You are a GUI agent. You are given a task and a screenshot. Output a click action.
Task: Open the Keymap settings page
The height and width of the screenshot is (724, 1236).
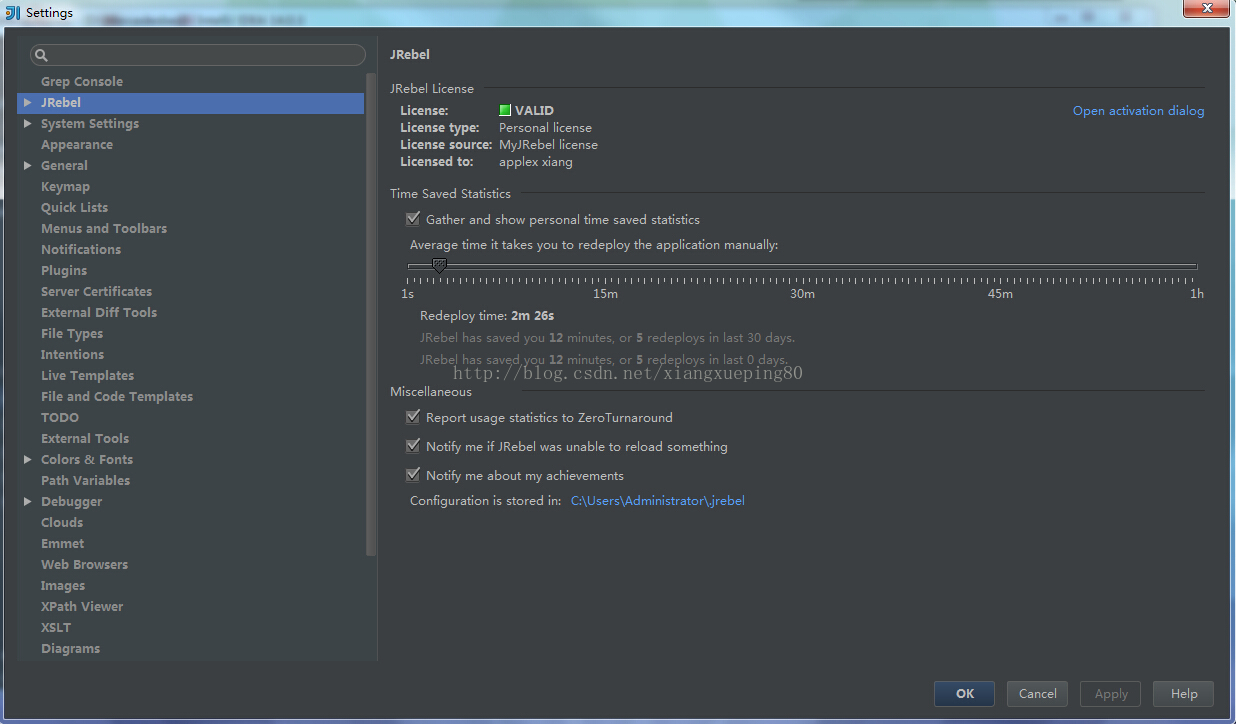tap(65, 187)
